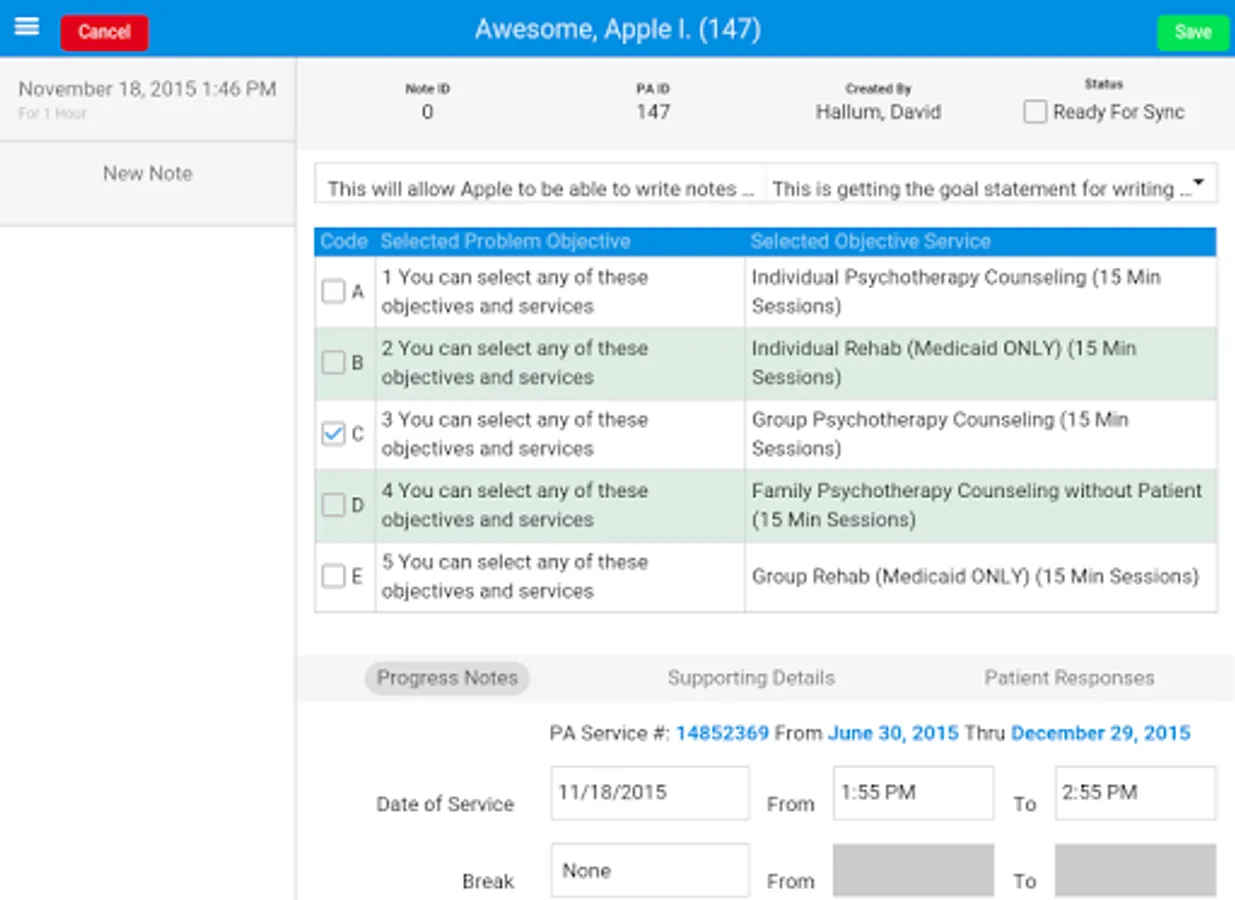
Task: Click the Group Psychotherapy Counseling service row
Action: click(940, 434)
